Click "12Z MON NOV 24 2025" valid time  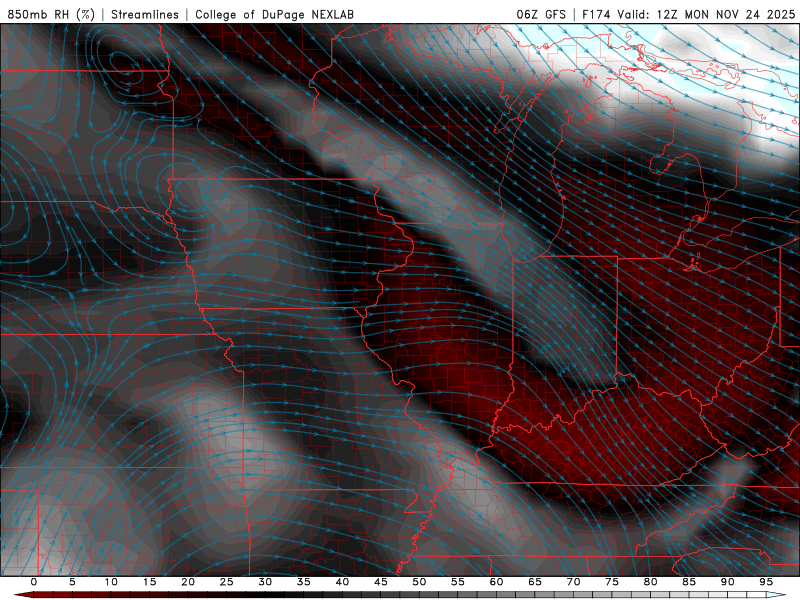(726, 14)
